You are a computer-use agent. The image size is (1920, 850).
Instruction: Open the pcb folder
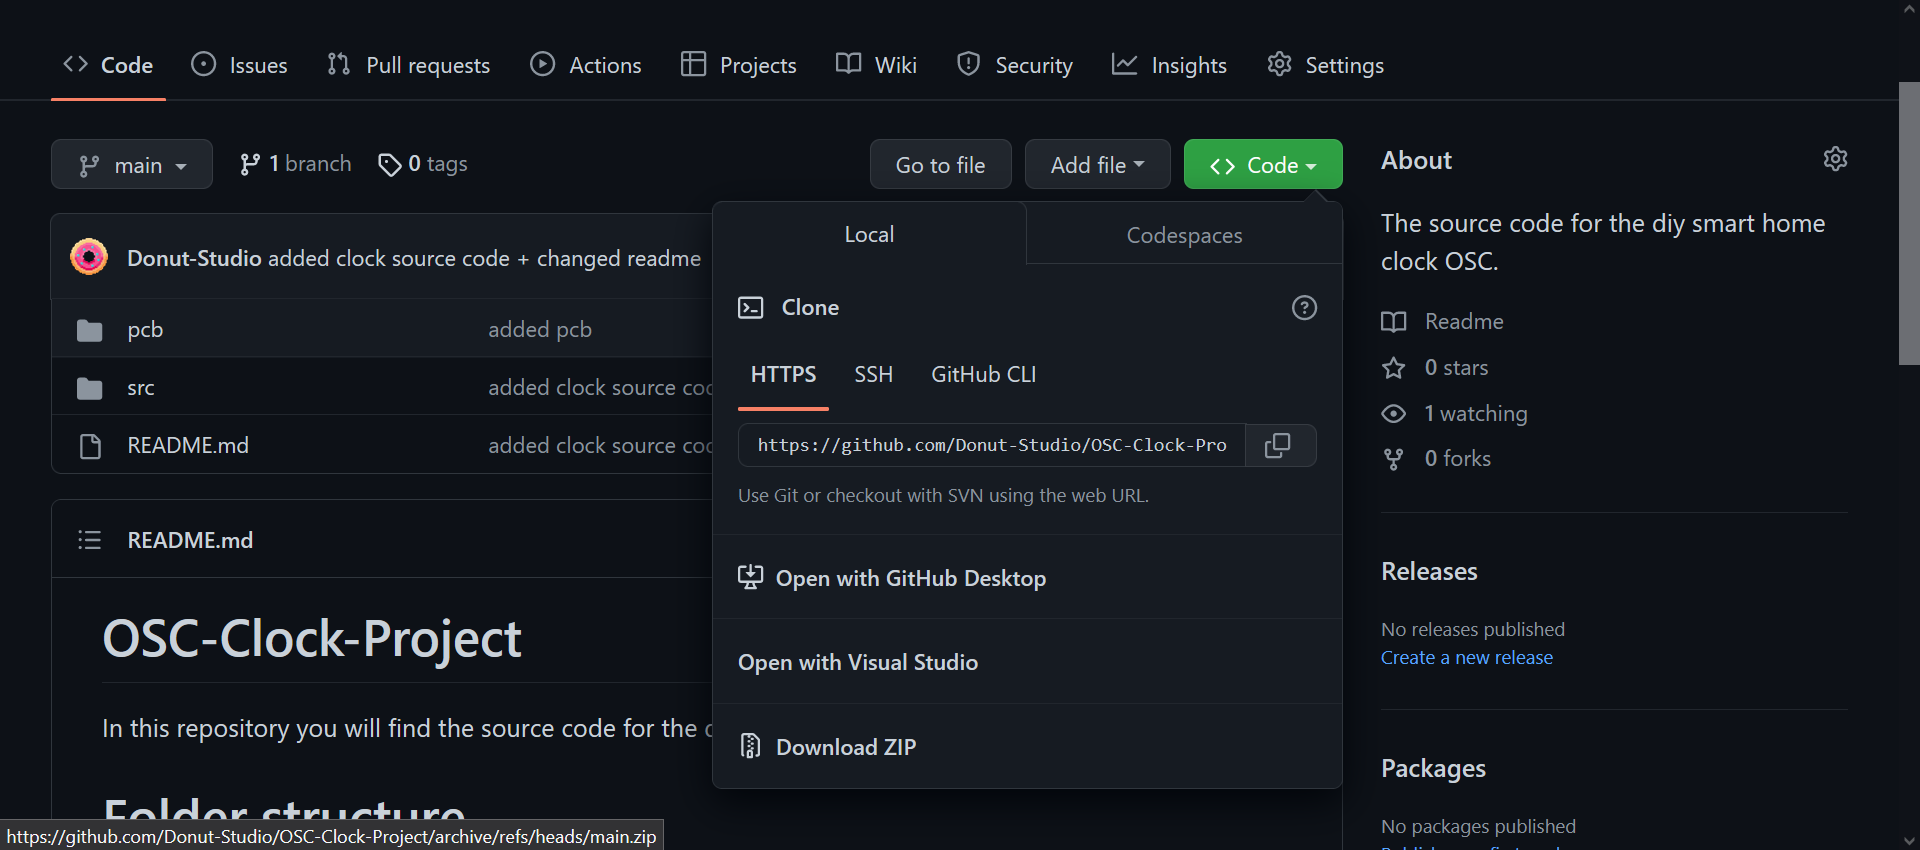coord(145,330)
